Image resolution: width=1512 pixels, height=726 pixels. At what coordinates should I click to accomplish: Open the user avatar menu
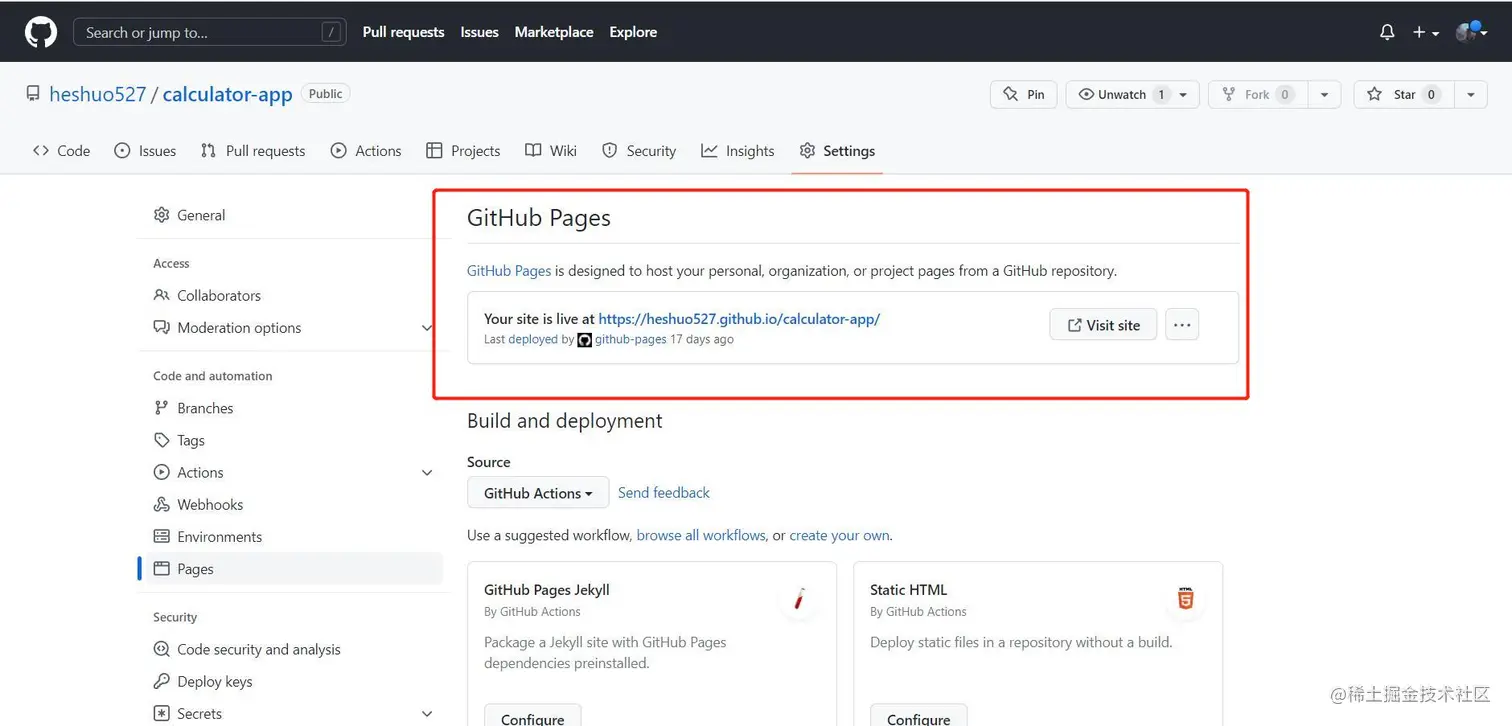pyautogui.click(x=1471, y=32)
